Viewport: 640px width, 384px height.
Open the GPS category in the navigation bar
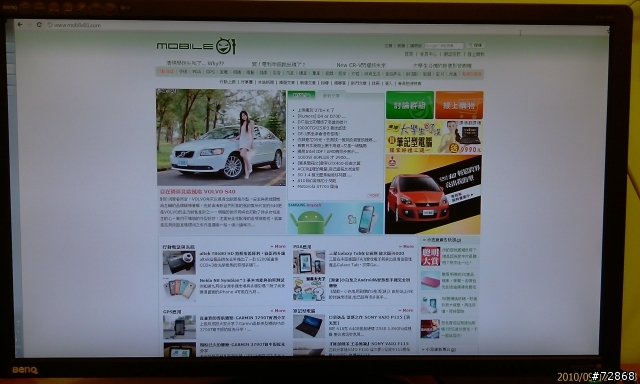[210, 72]
